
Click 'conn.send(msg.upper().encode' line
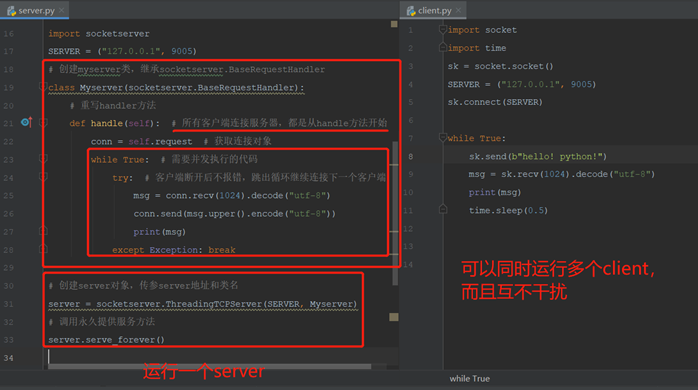[x=235, y=214]
